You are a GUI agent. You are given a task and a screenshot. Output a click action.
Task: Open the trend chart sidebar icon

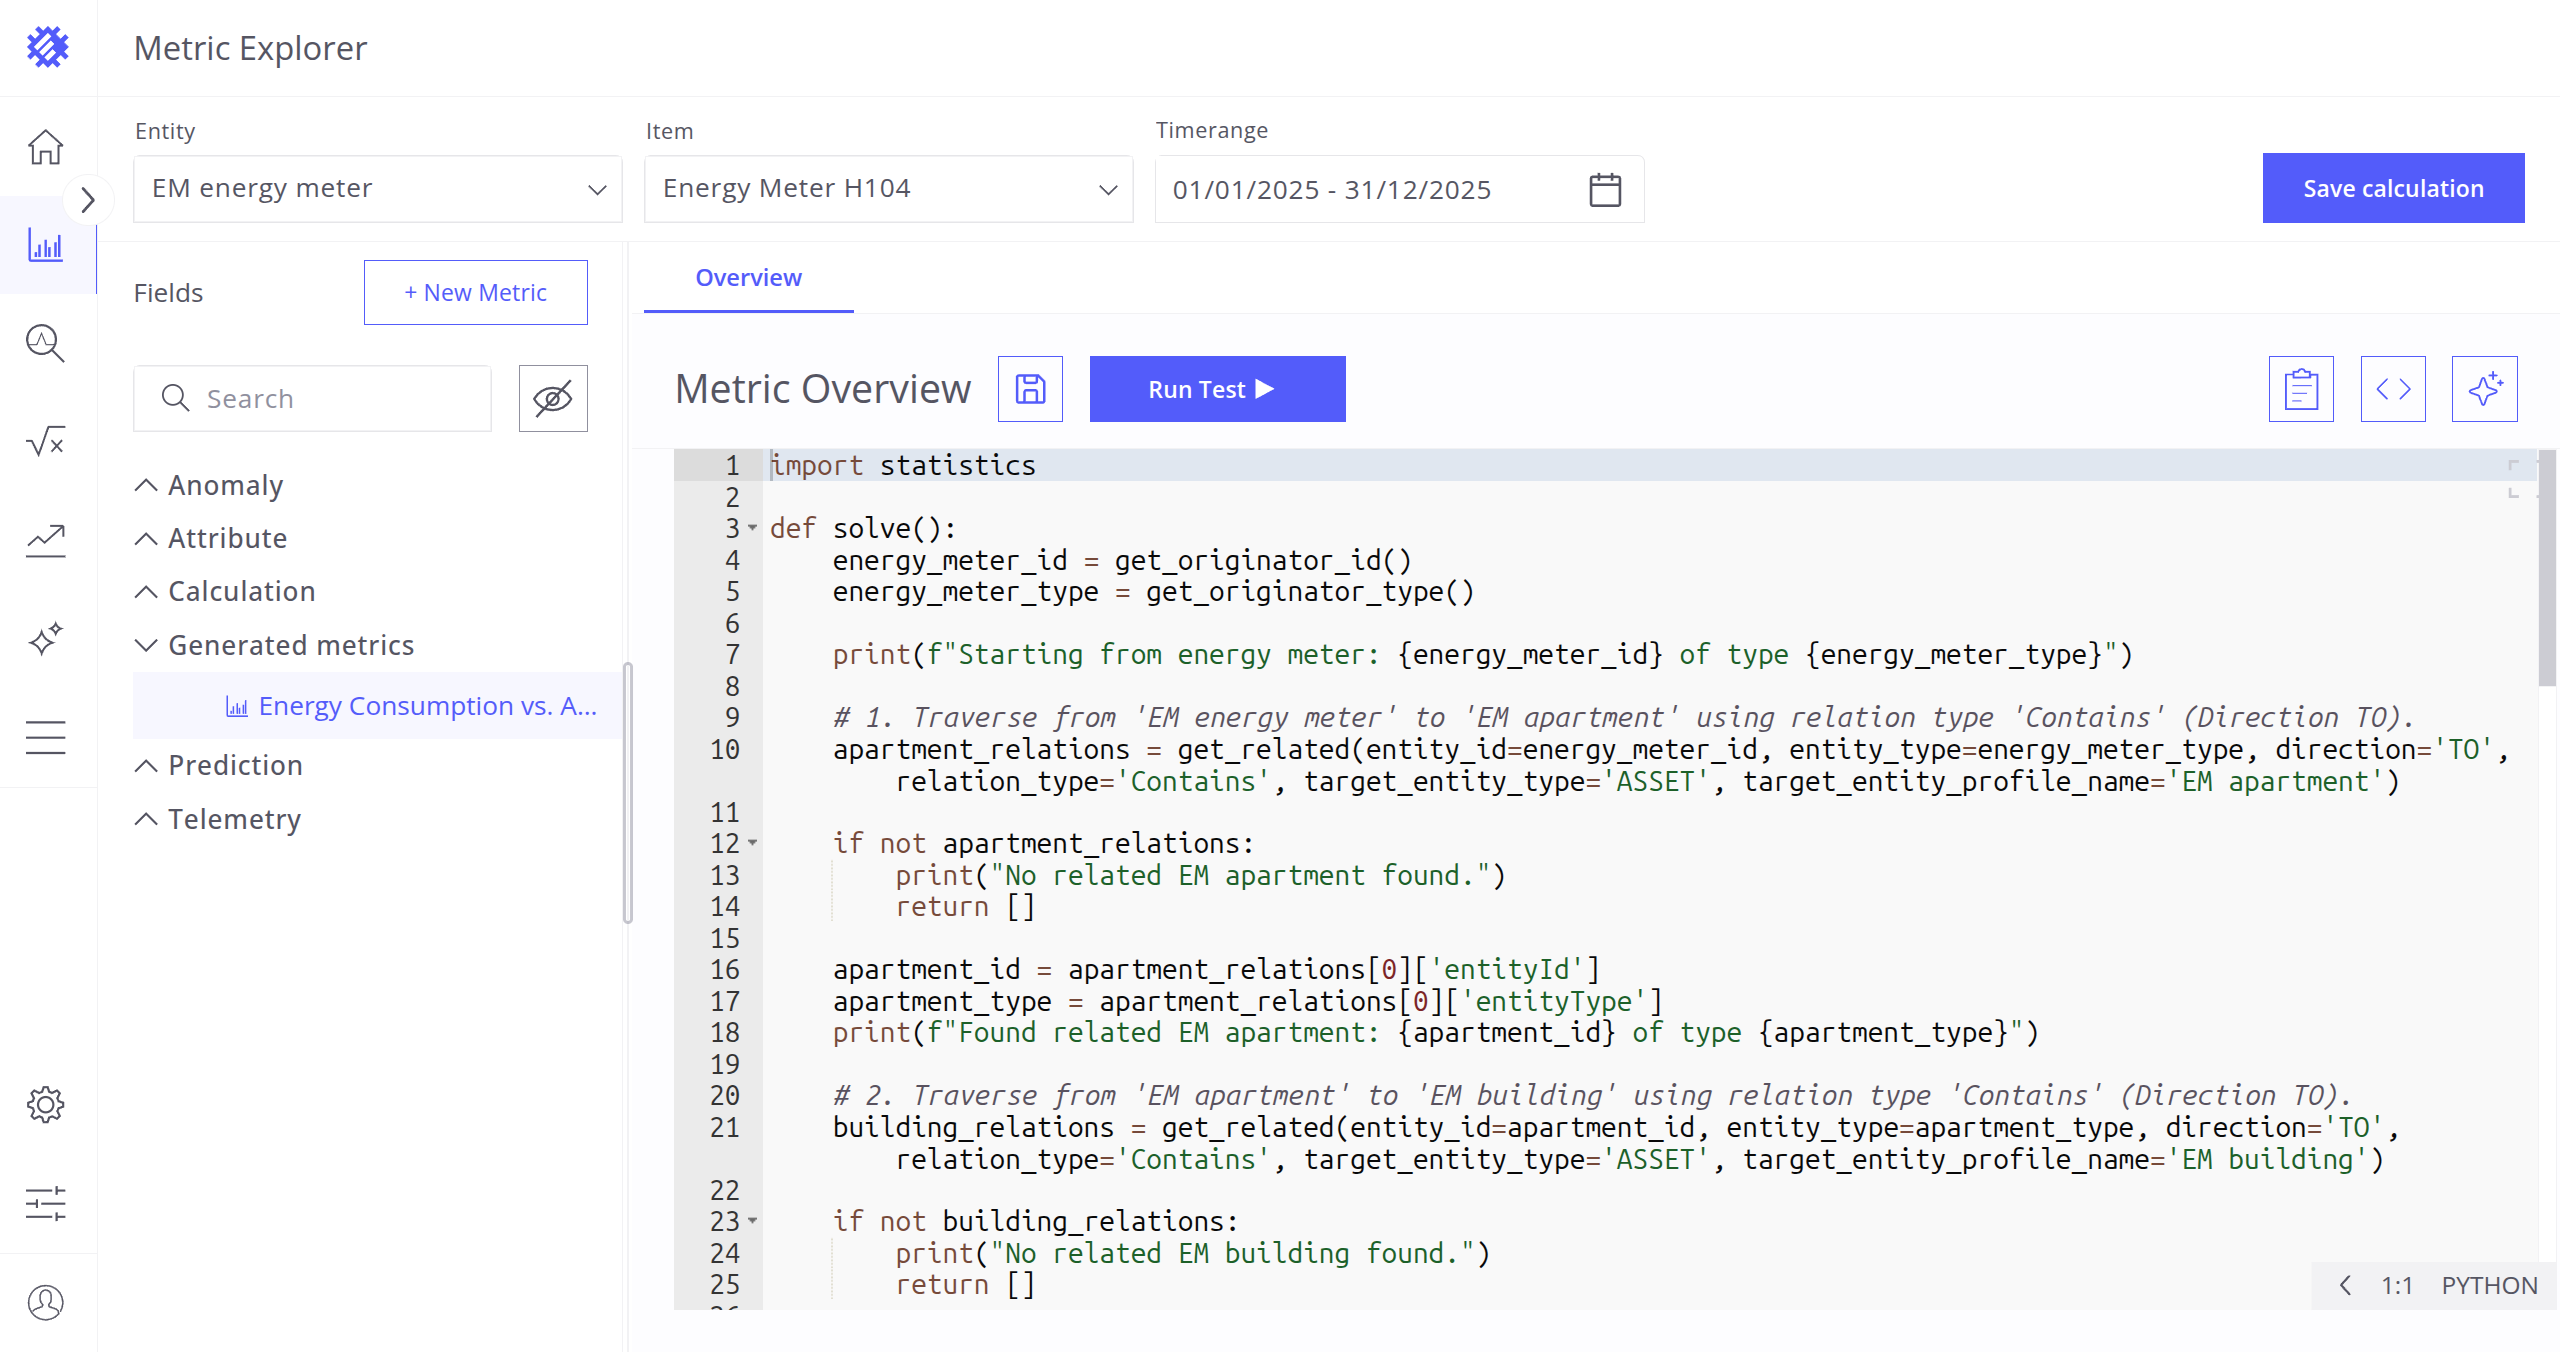[x=46, y=541]
